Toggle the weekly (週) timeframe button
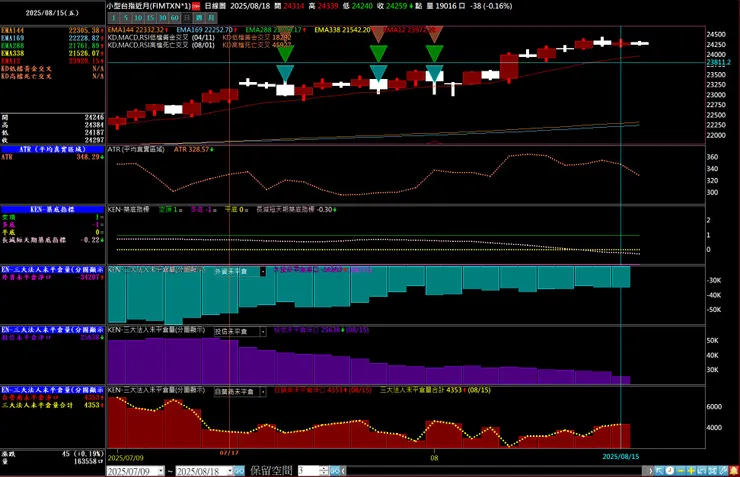Image resolution: width=740 pixels, height=477 pixels. pos(199,18)
